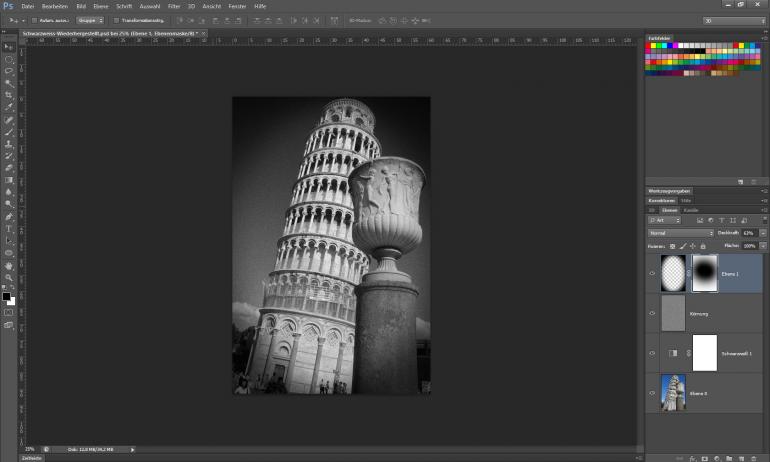Select the Type tool
The image size is (770, 462).
click(x=8, y=229)
